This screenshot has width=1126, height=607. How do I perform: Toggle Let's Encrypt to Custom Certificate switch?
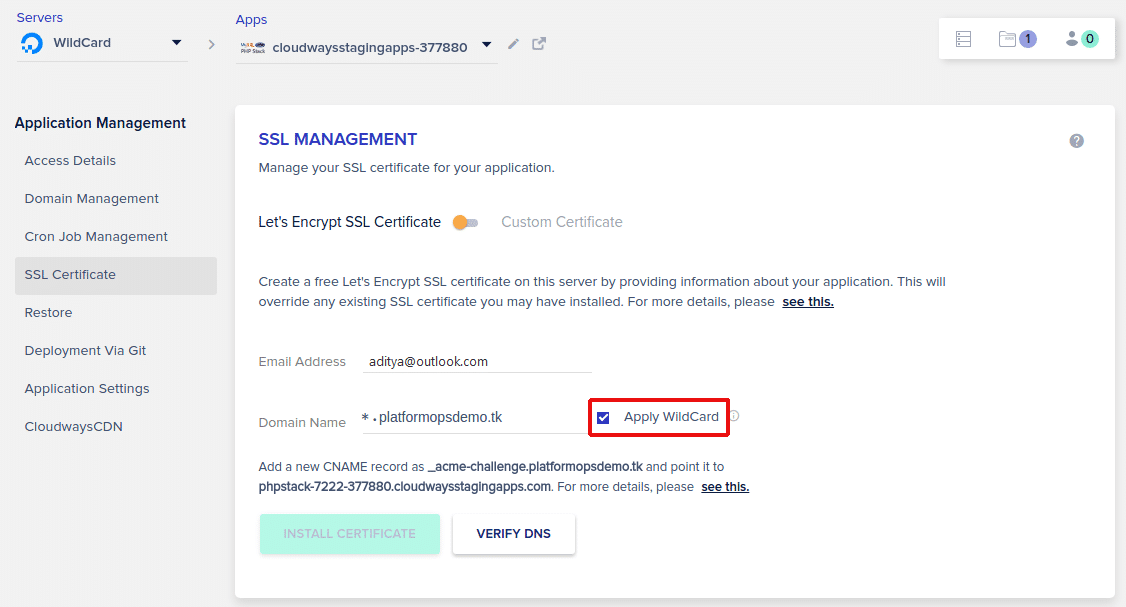(x=465, y=223)
